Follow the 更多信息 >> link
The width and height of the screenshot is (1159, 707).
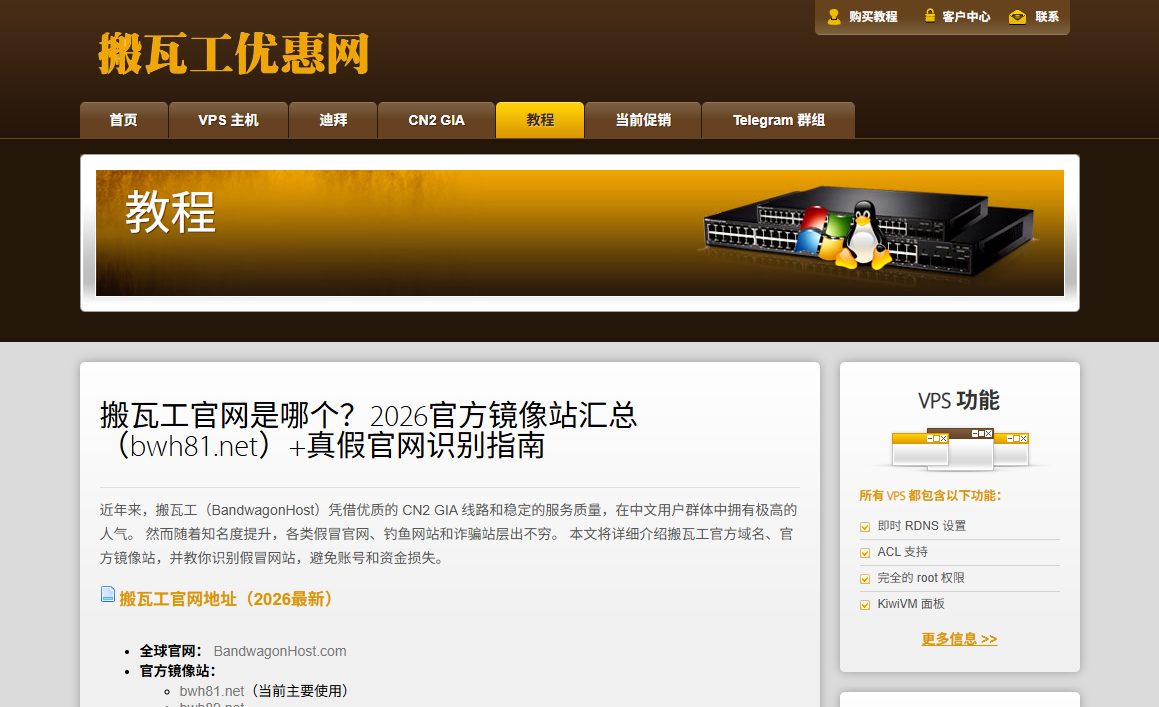[959, 638]
